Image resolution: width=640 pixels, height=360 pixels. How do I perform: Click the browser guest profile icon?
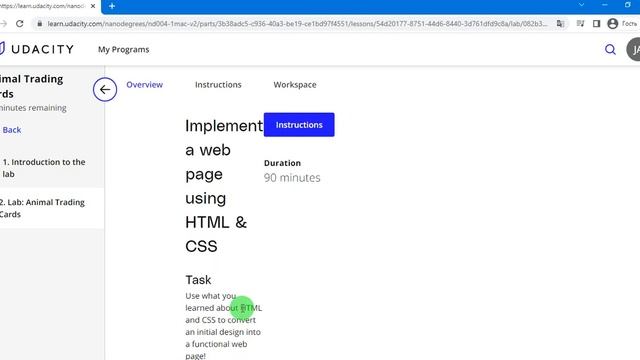[612, 24]
